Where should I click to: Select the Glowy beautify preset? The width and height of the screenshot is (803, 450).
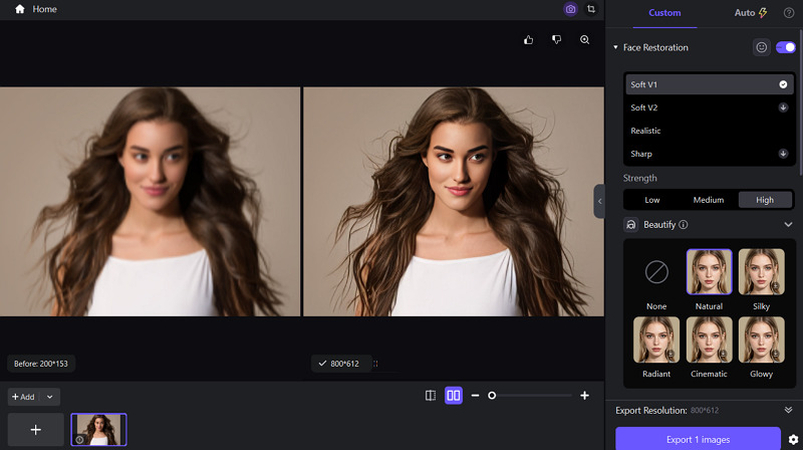762,340
